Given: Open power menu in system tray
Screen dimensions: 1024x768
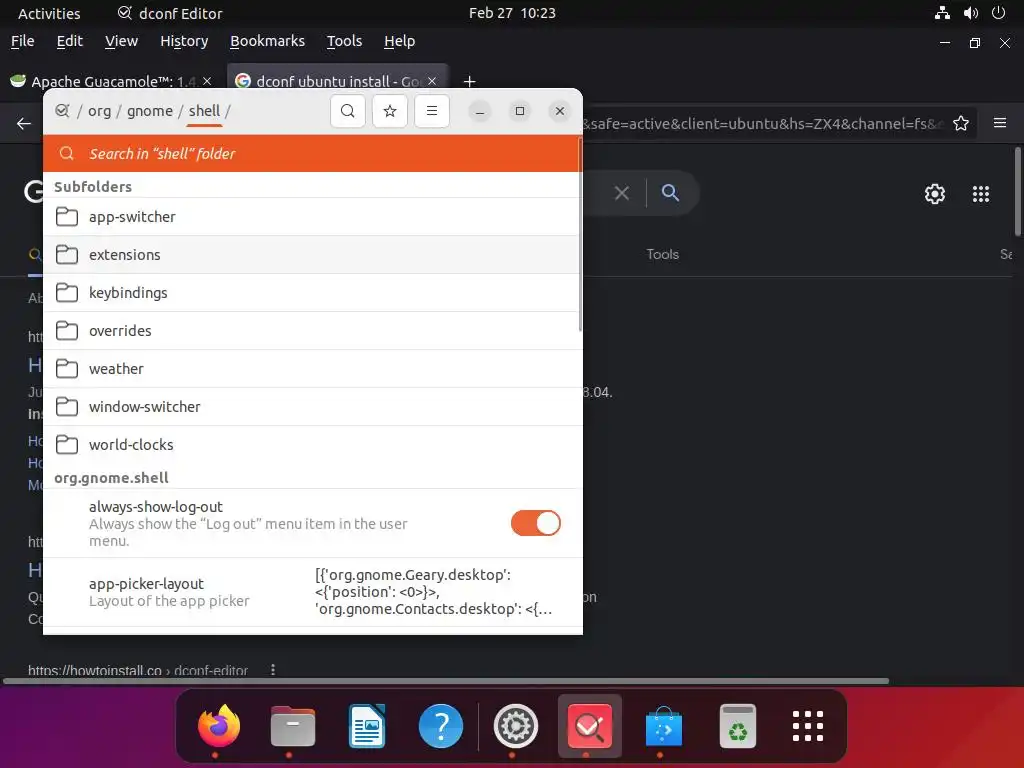Looking at the screenshot, I should 998,12.
